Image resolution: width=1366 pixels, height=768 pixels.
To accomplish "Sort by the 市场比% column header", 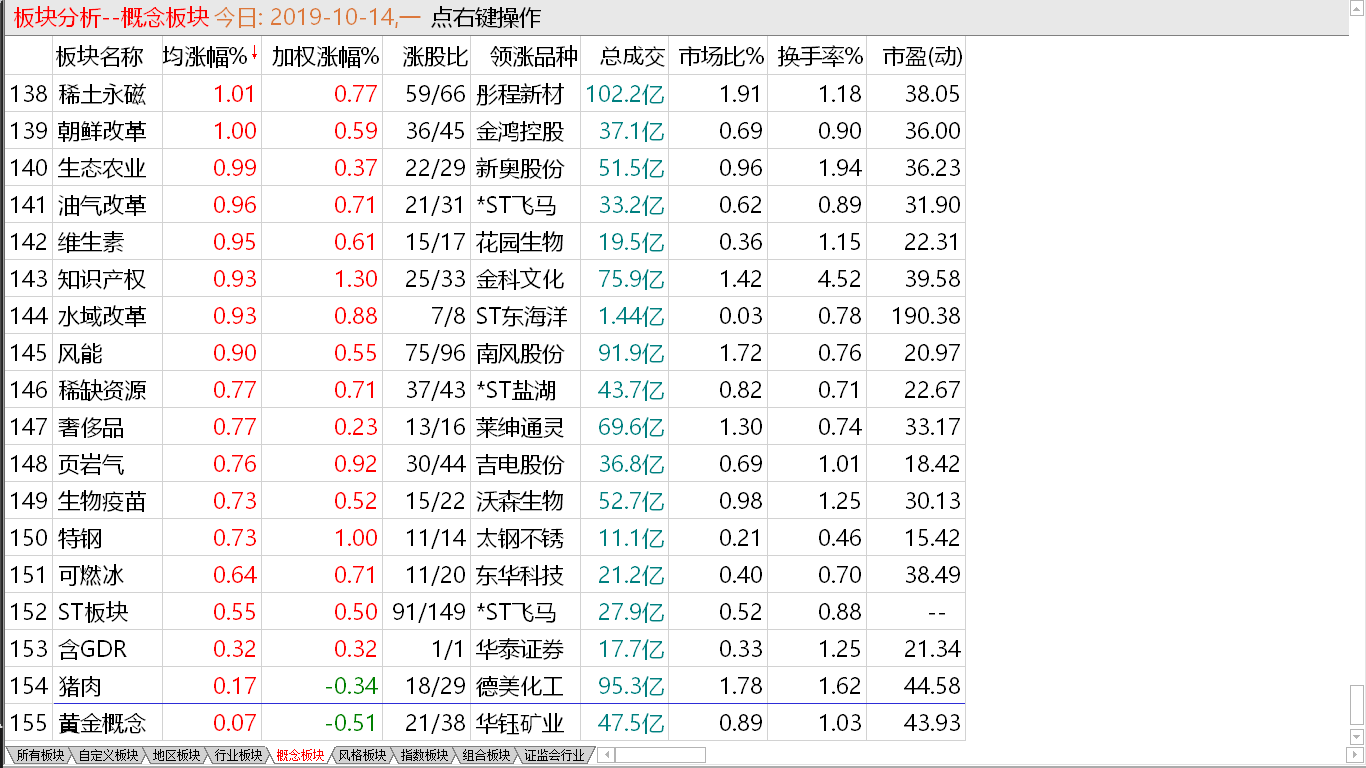I will (720, 56).
